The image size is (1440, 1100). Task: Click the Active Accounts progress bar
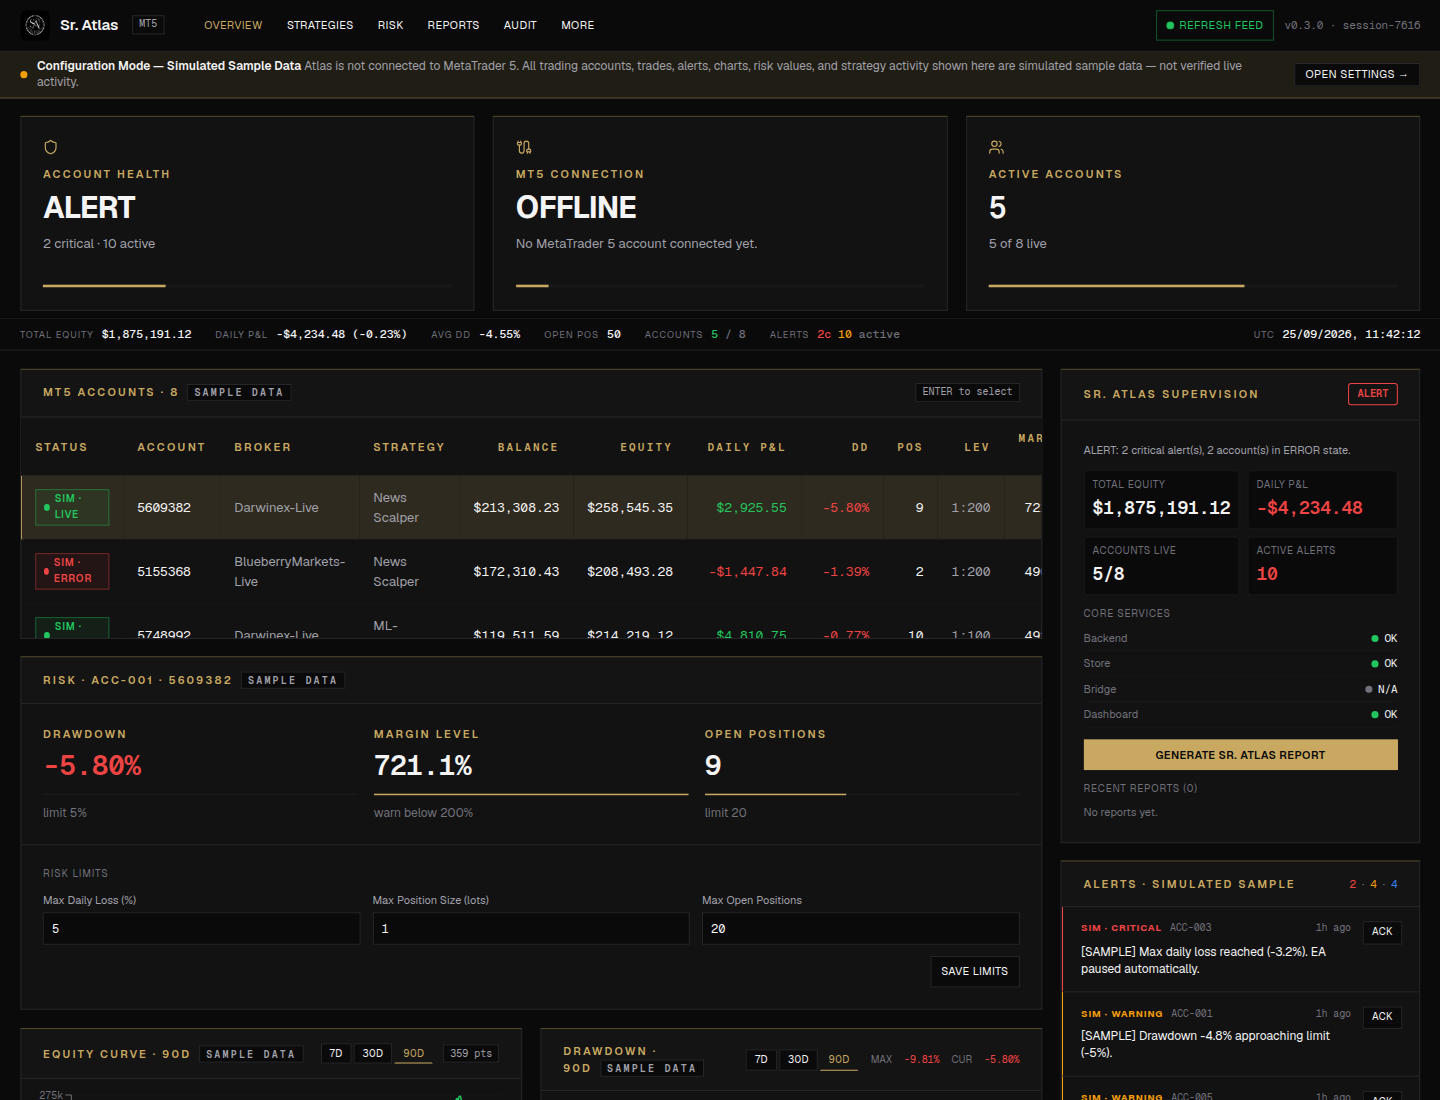point(1193,286)
